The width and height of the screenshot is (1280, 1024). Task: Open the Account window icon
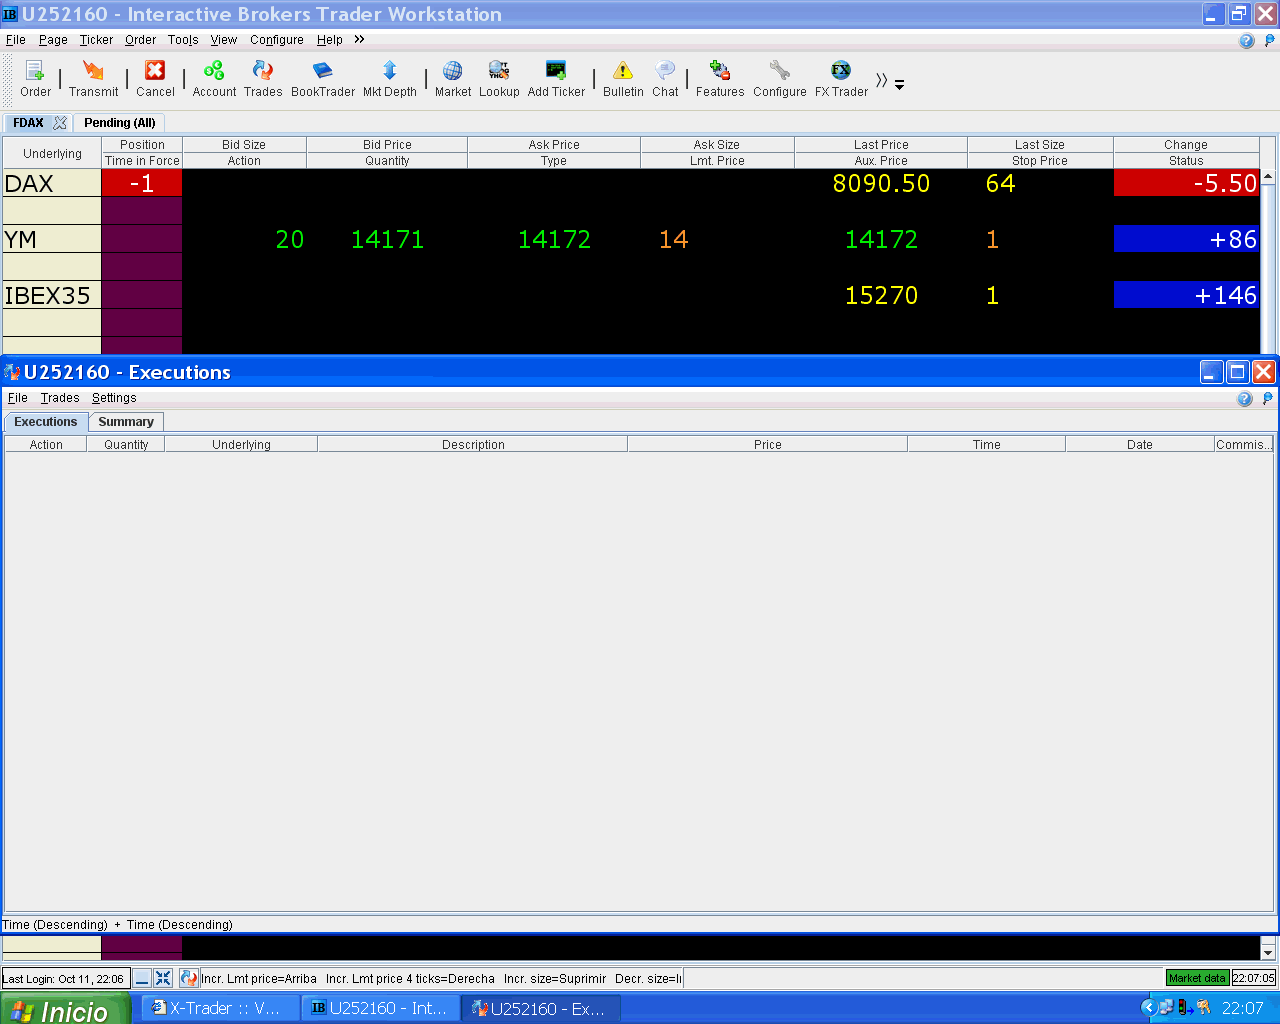click(x=214, y=78)
